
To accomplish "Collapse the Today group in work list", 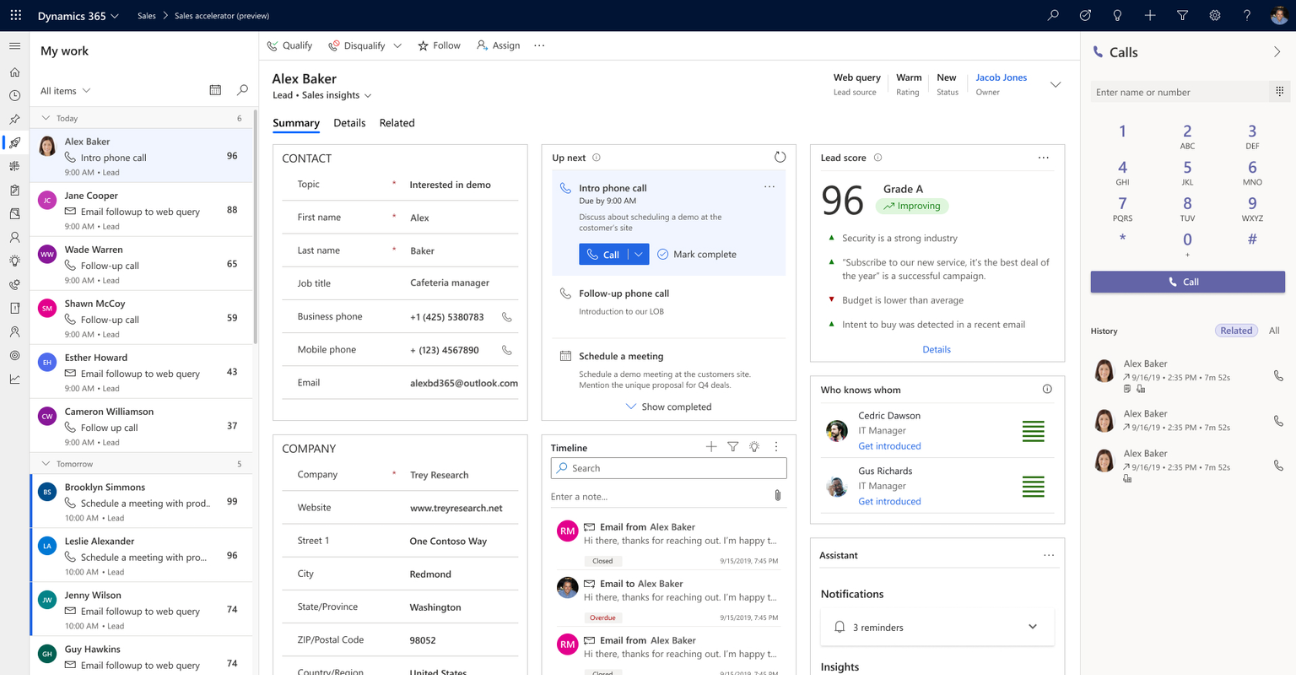I will pos(46,118).
